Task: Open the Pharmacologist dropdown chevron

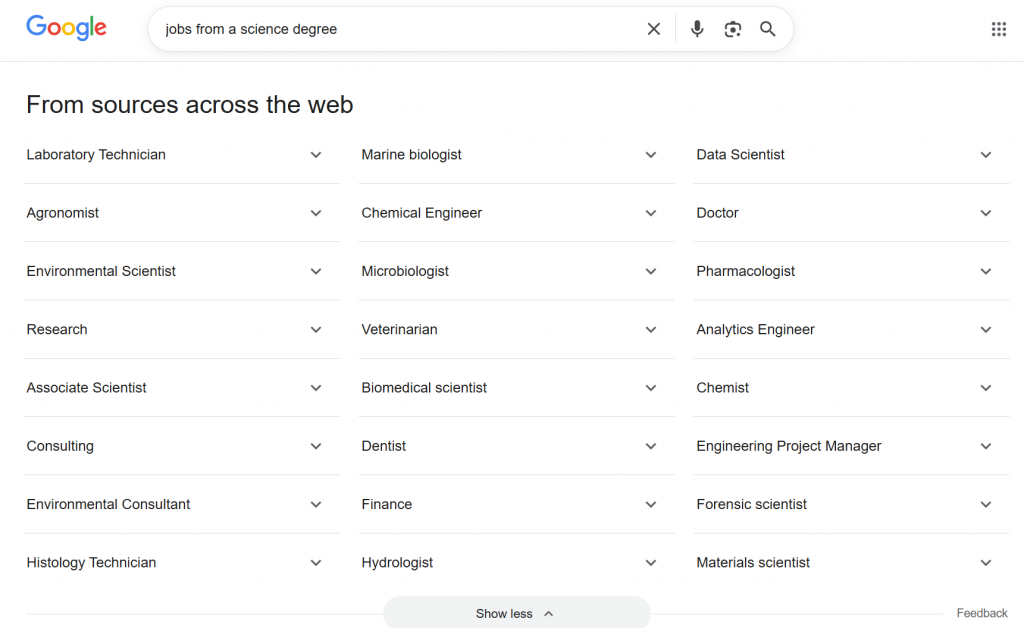Action: pos(986,271)
